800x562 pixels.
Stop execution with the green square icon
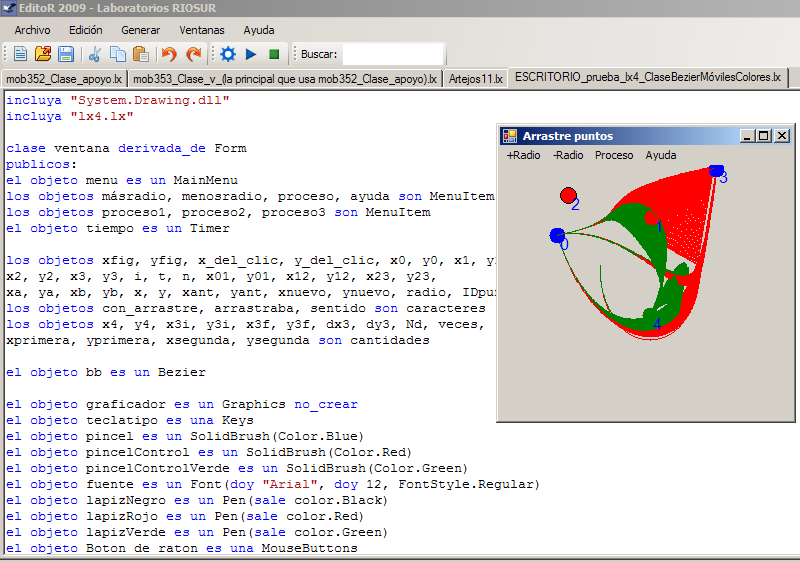(274, 54)
